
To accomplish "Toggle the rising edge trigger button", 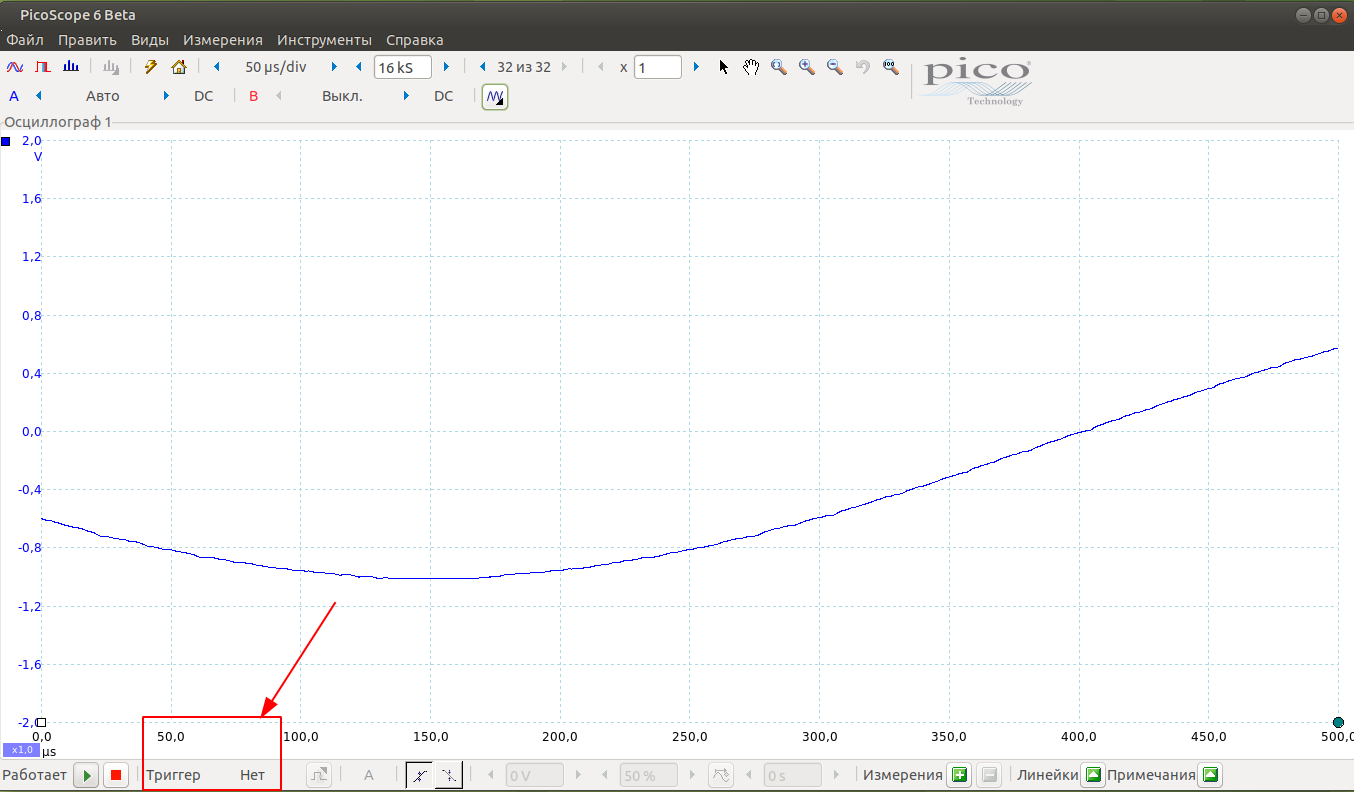I will (x=420, y=775).
